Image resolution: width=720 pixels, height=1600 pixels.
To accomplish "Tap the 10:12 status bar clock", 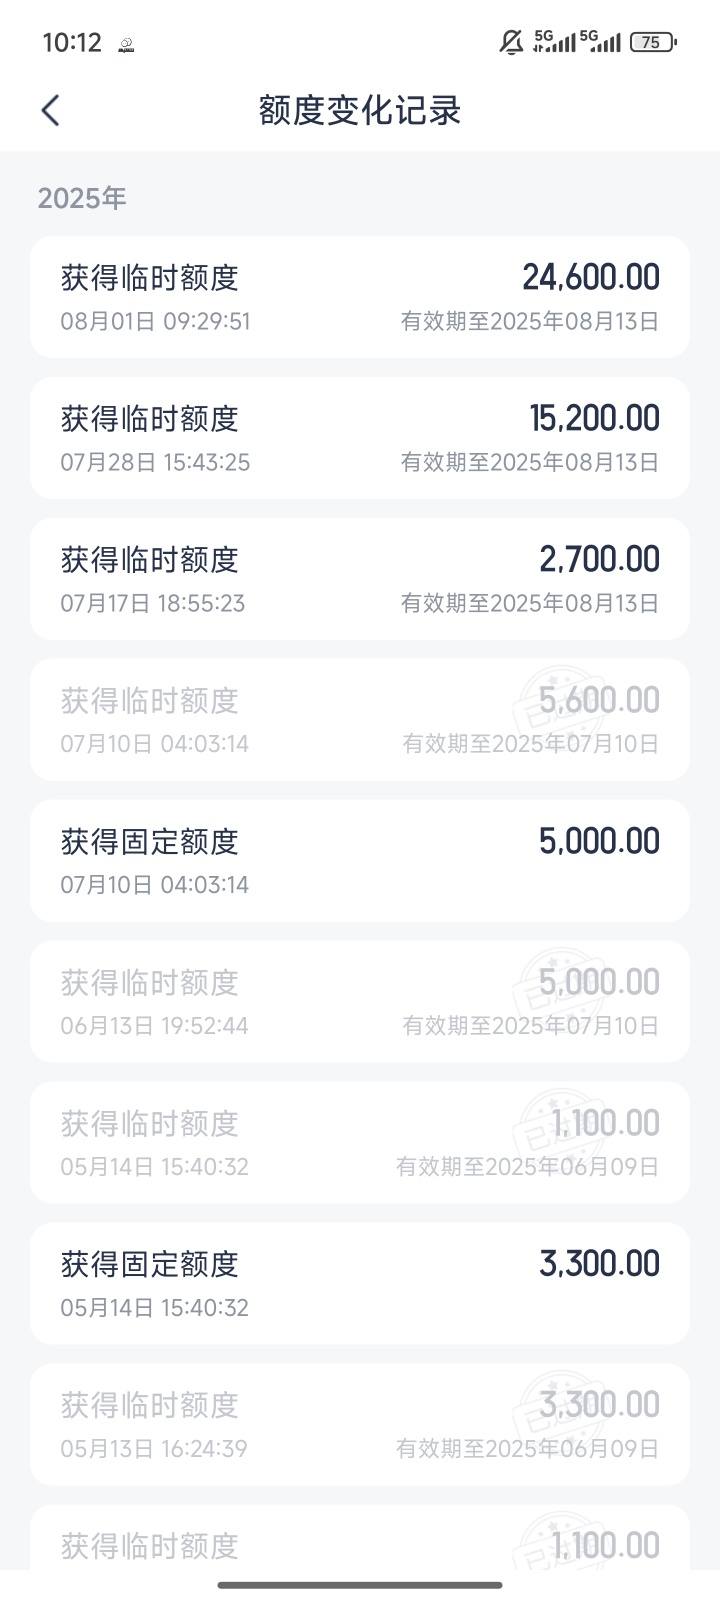I will pyautogui.click(x=72, y=42).
